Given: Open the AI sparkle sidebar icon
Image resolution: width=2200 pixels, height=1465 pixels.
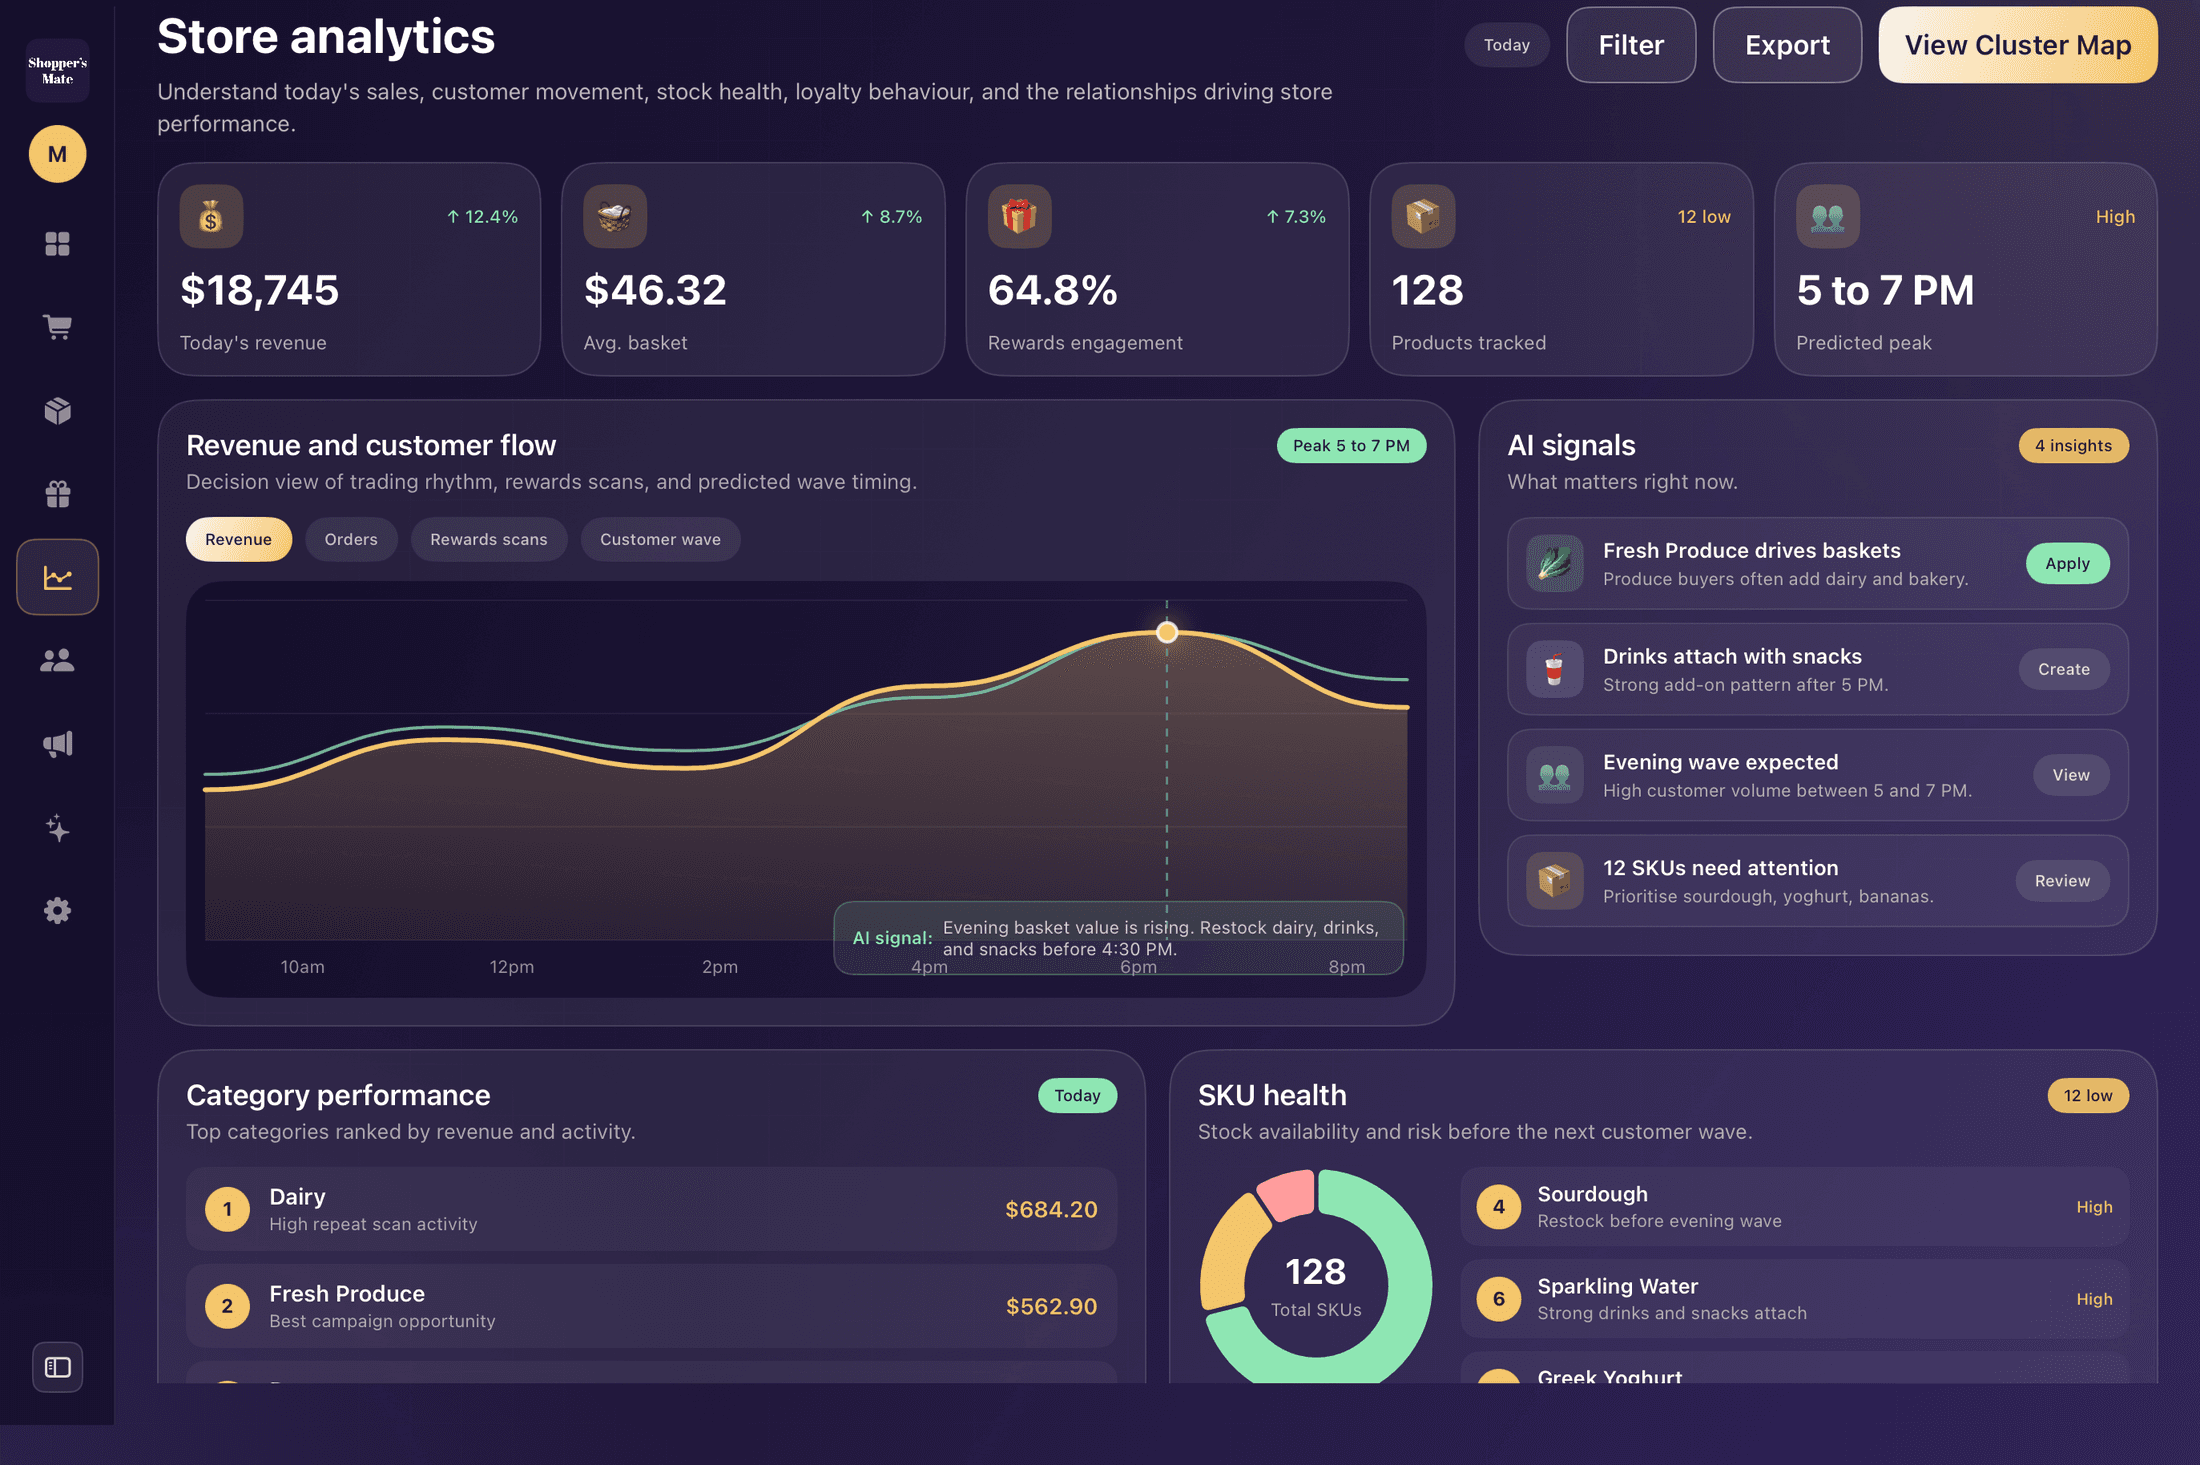Looking at the screenshot, I should [x=57, y=827].
